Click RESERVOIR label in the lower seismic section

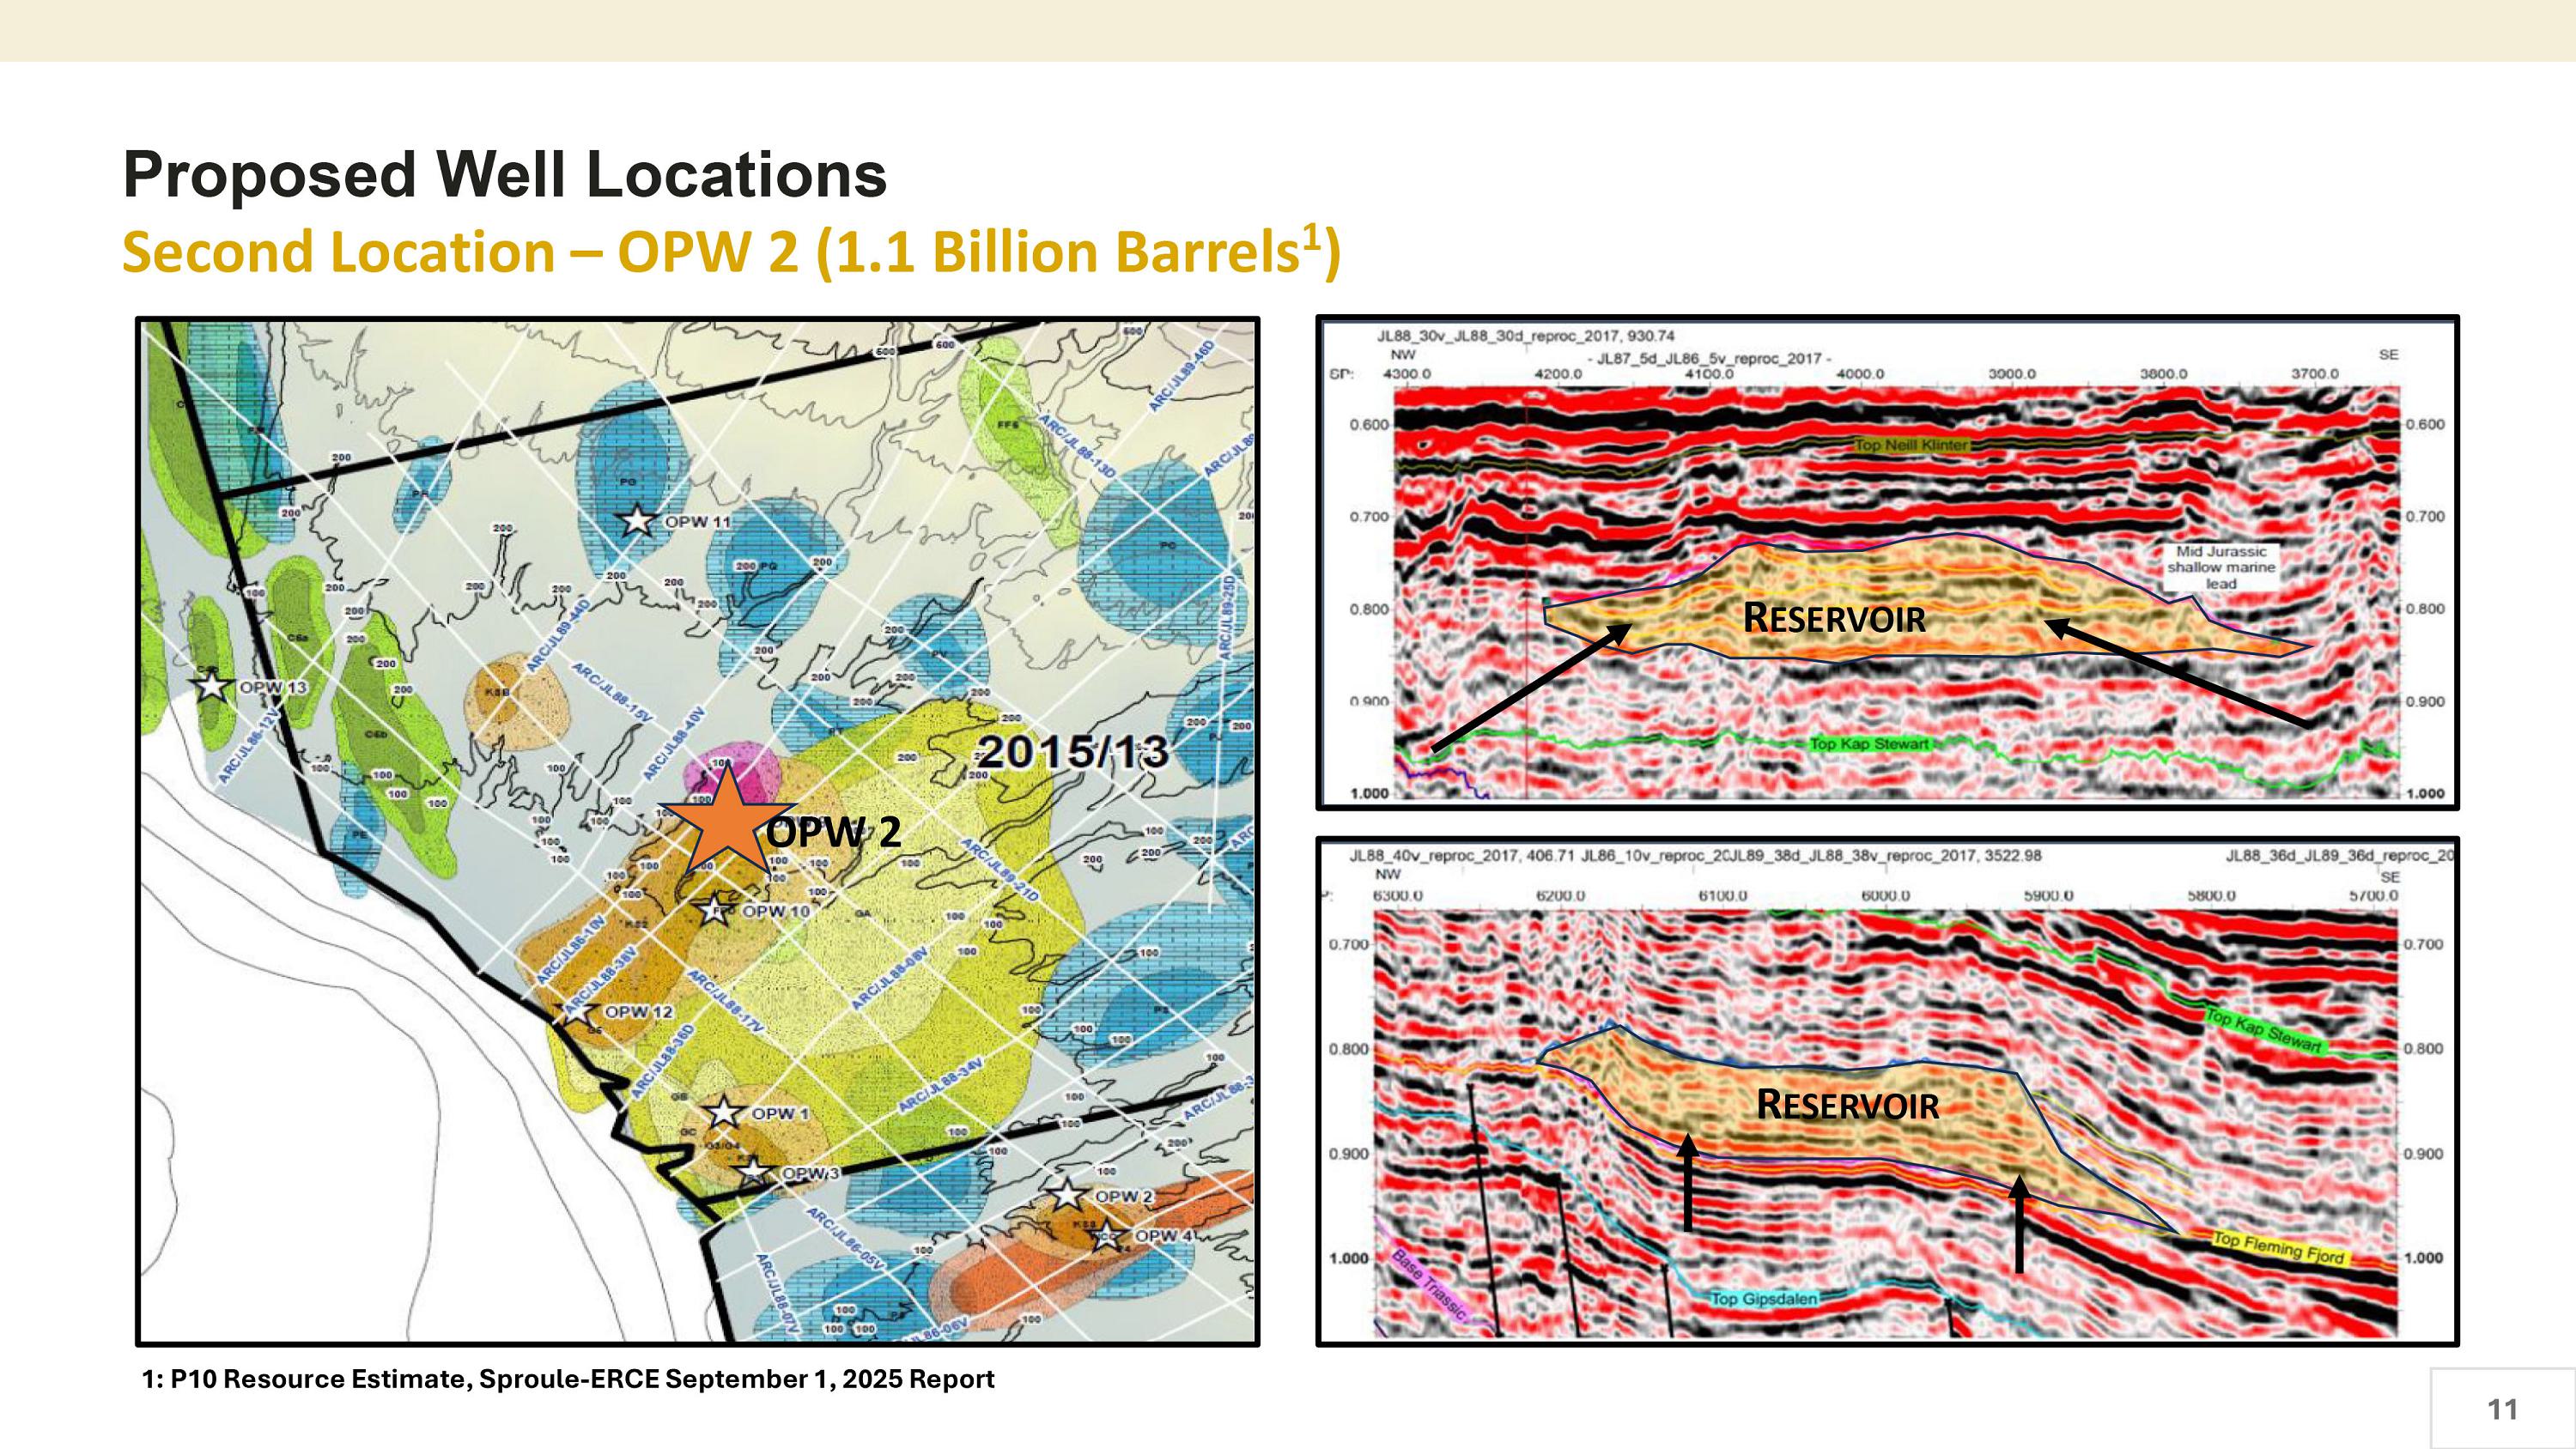(x=1847, y=1106)
